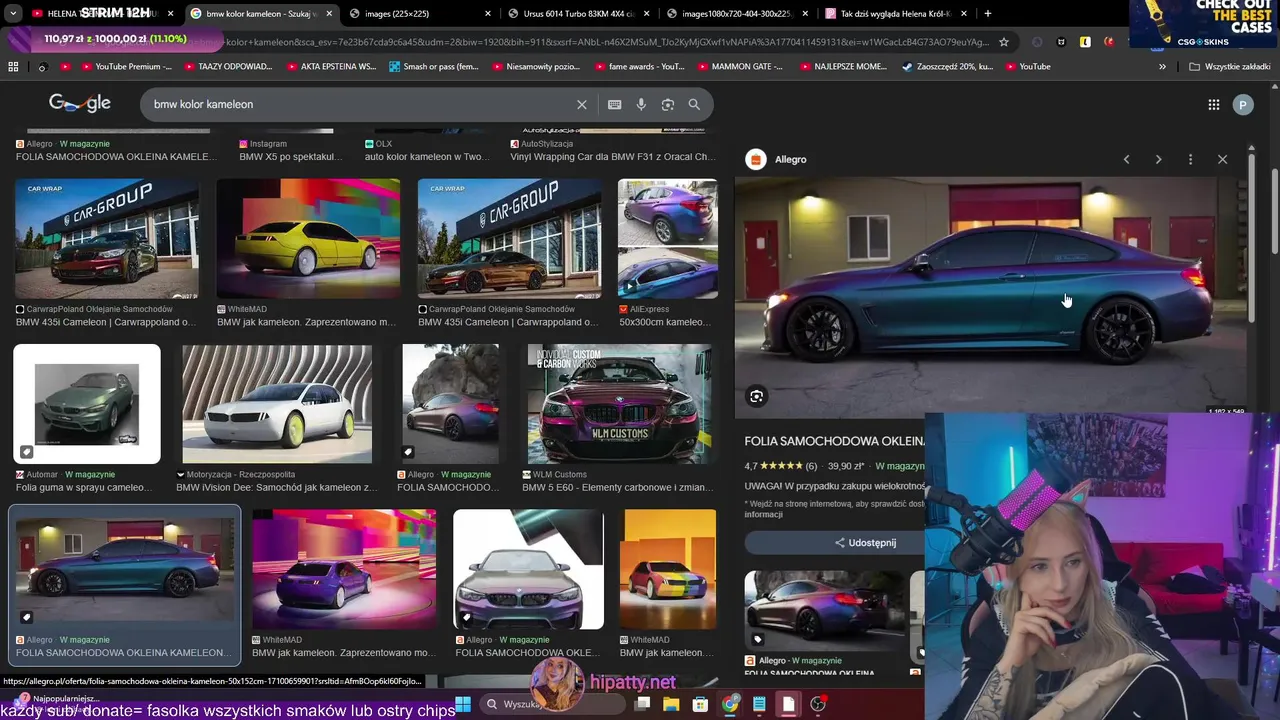Switch to the Ursus 6014 Turbo tab
The width and height of the screenshot is (1280, 720).
pos(578,13)
